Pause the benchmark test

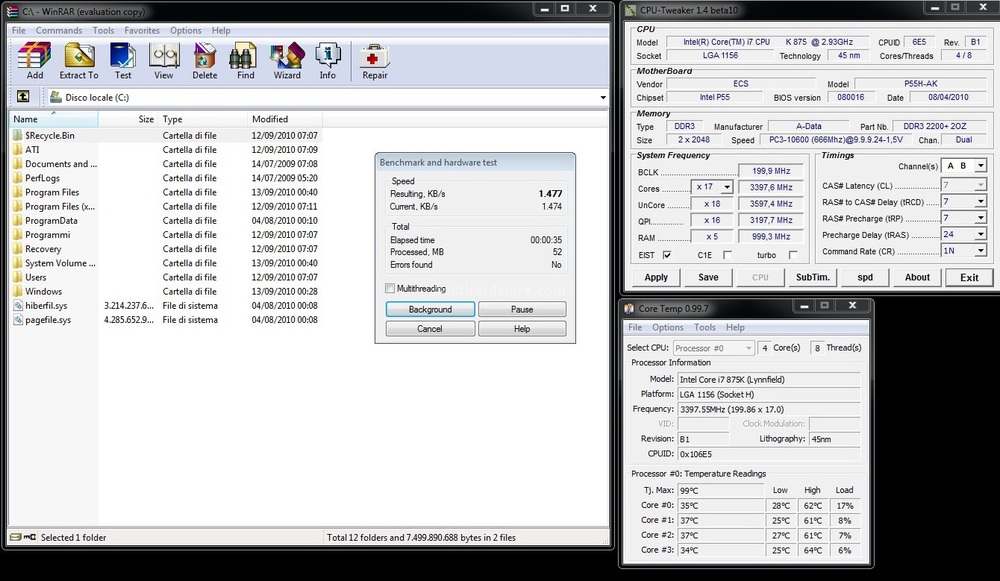pyautogui.click(x=522, y=309)
